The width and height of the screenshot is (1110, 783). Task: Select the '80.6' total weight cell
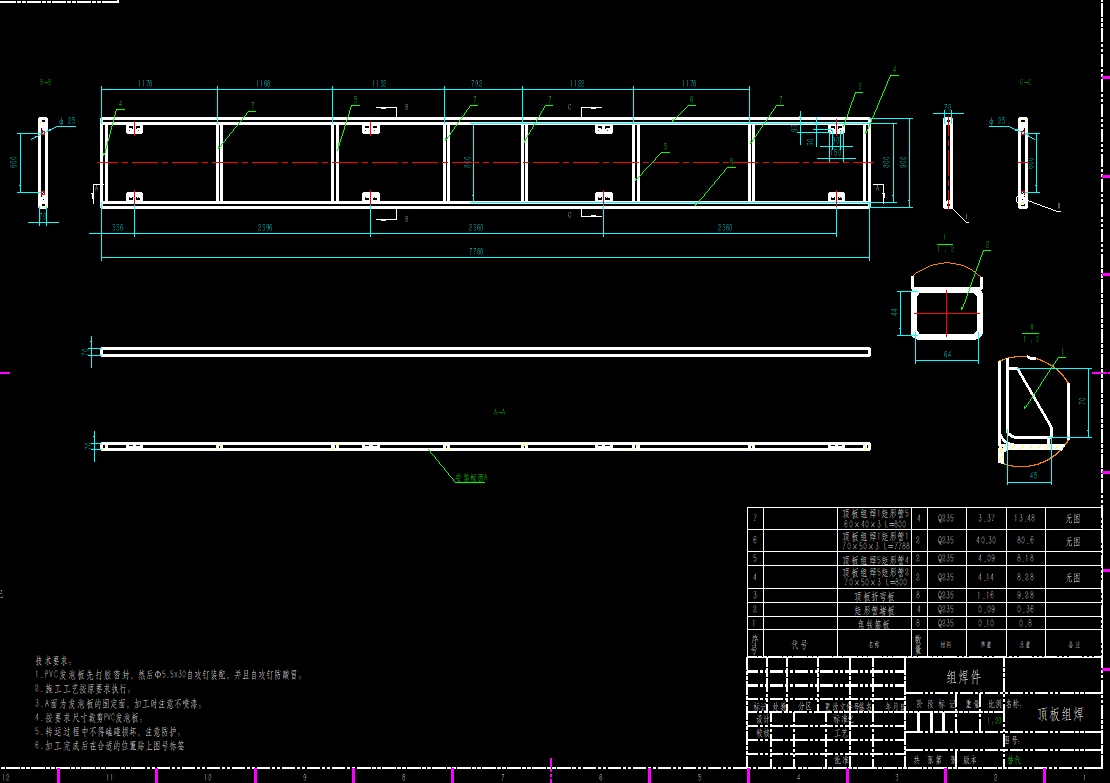(1024, 540)
